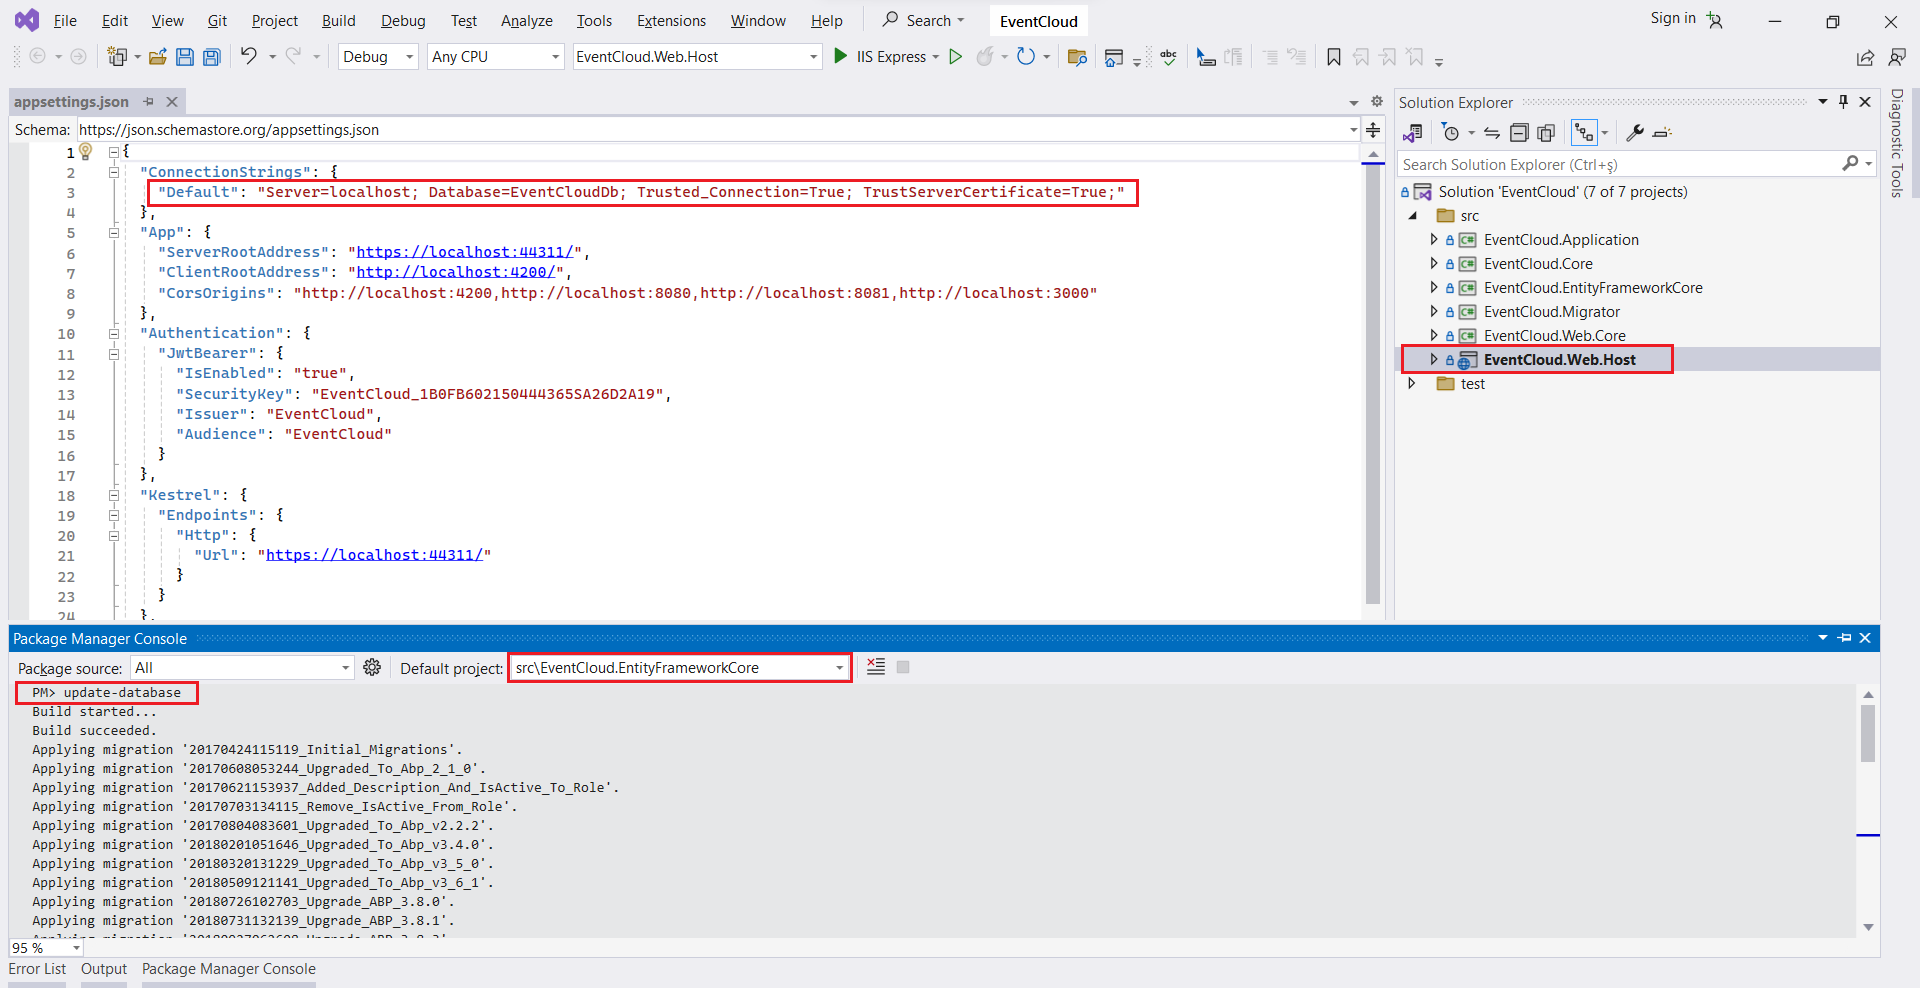Undo the last action via toolbar

(249, 56)
